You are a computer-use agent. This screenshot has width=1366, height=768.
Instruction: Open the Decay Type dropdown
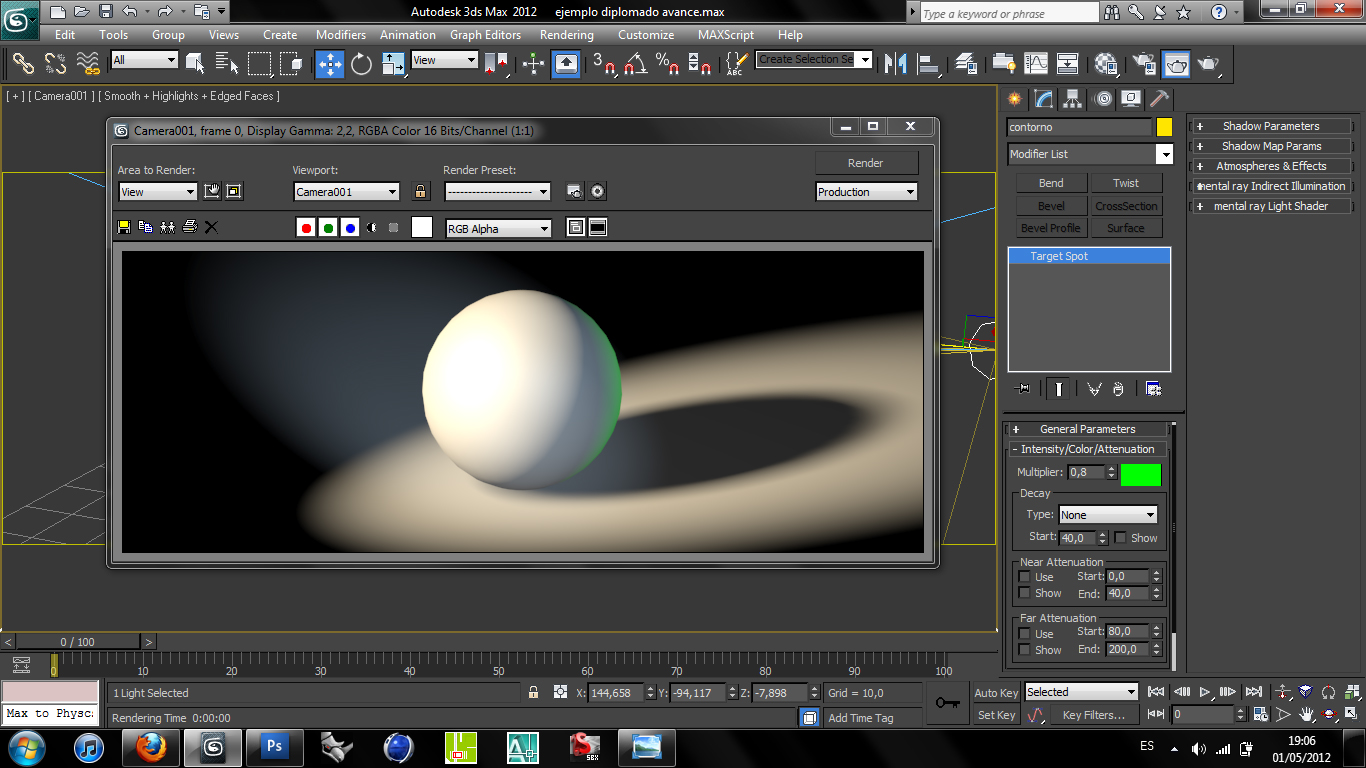click(1107, 515)
